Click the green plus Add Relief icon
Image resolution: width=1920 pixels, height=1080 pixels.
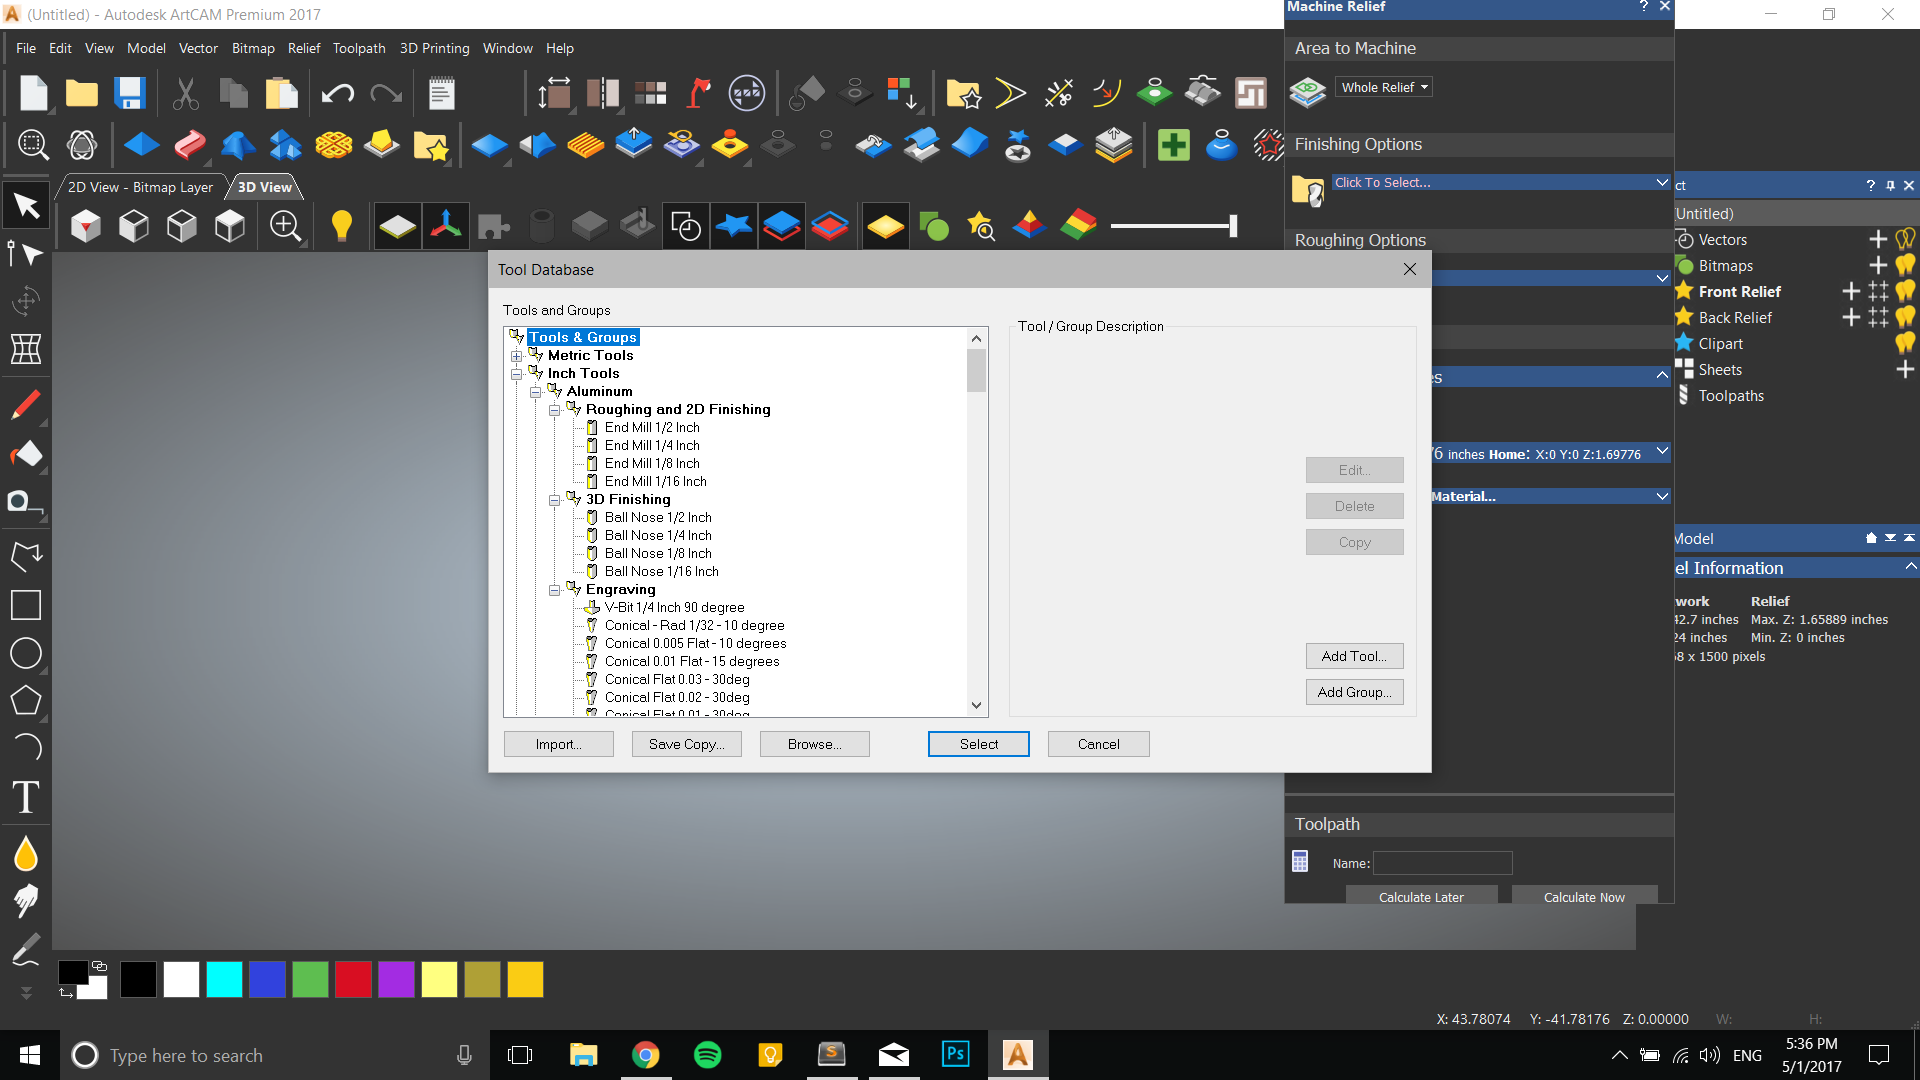coord(1173,145)
